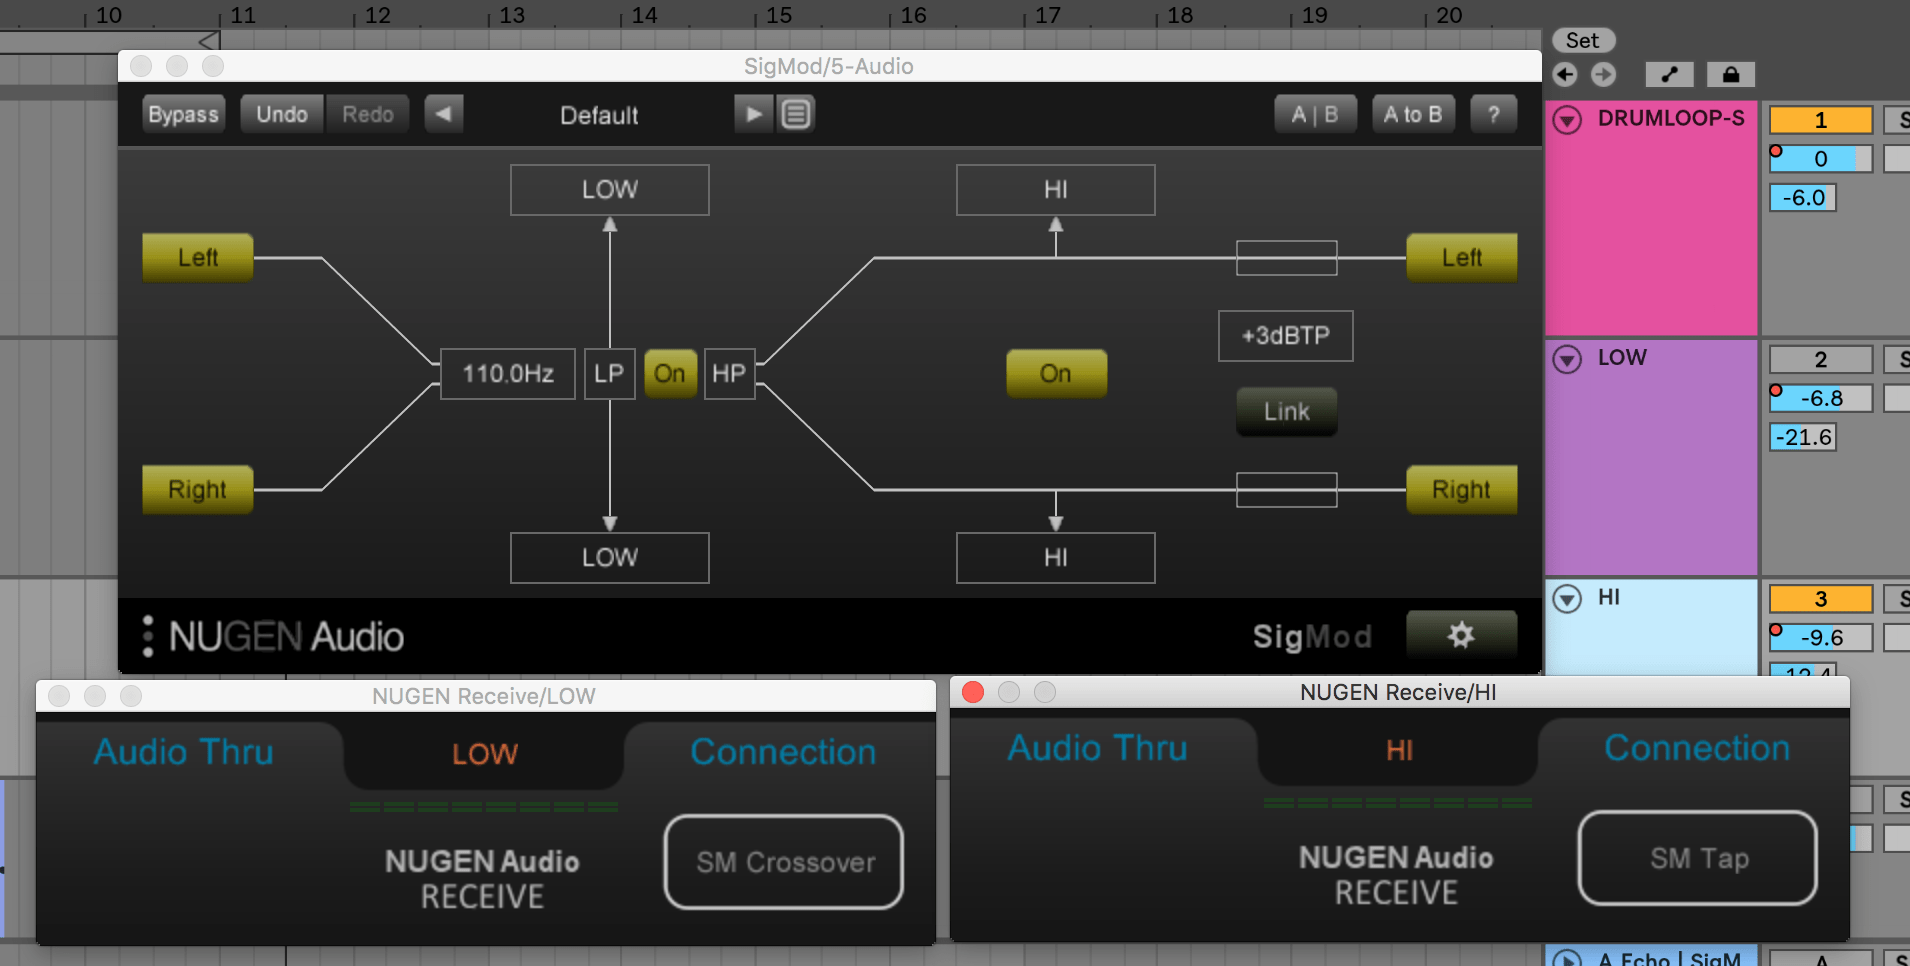
Task: Toggle SigMod Bypass button
Action: click(x=183, y=114)
